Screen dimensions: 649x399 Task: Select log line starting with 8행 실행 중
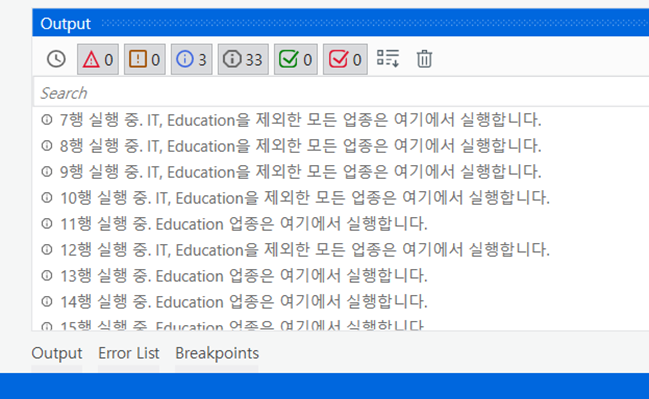tap(300, 146)
